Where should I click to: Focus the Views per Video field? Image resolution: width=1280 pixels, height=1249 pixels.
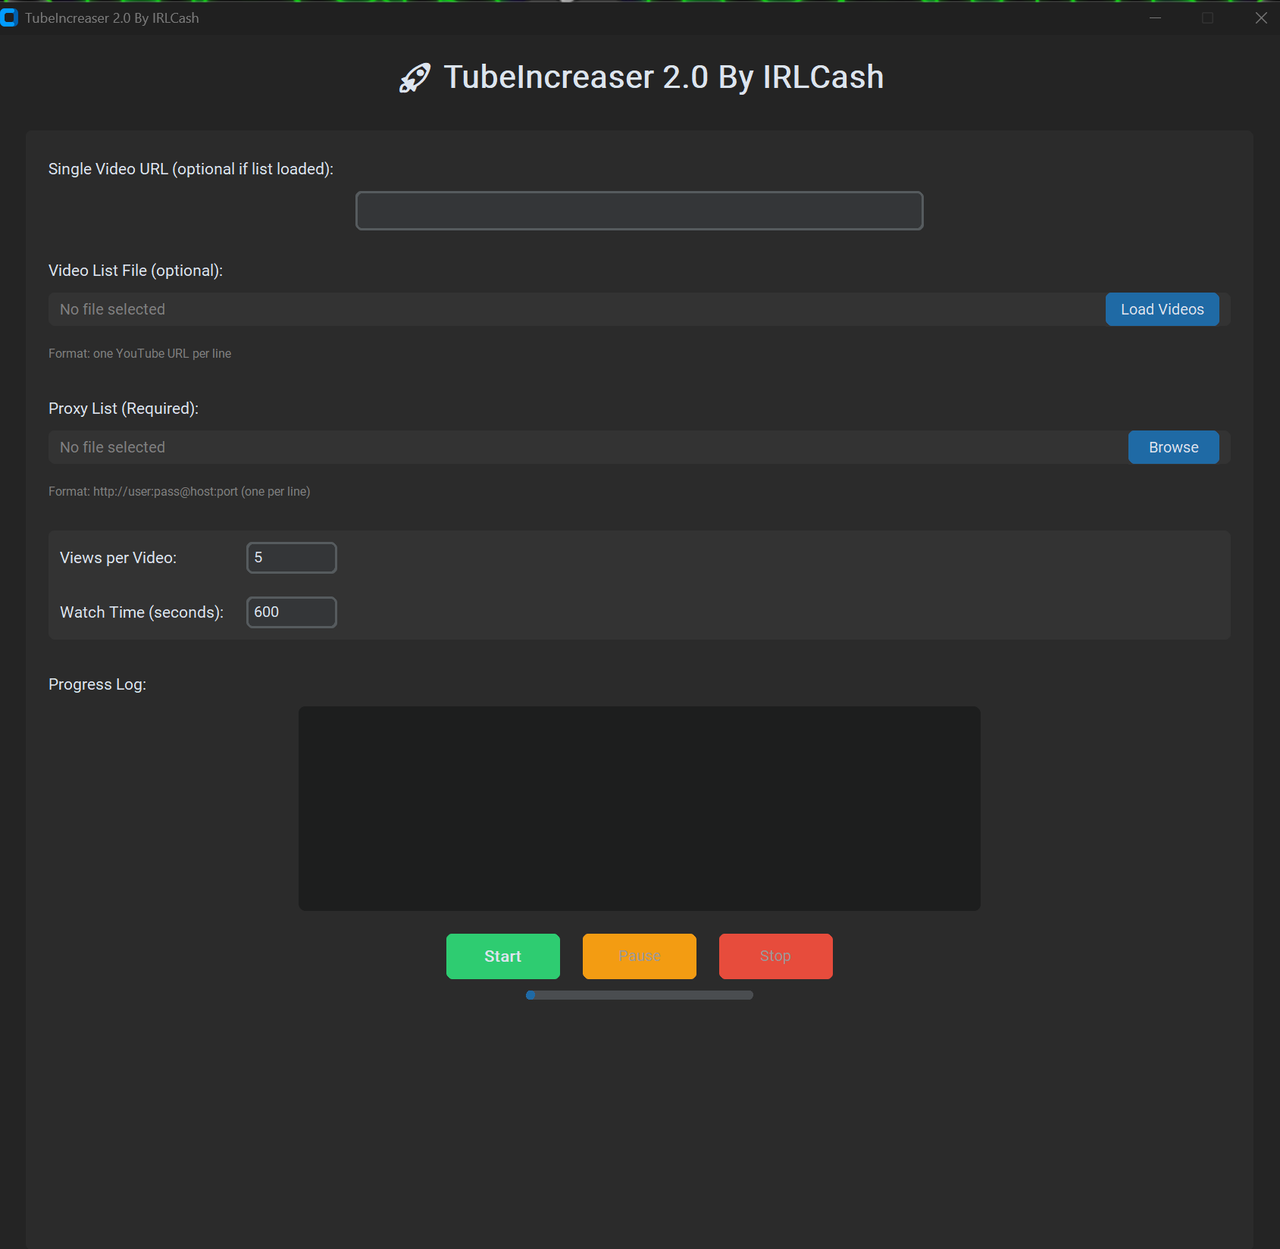coord(292,558)
